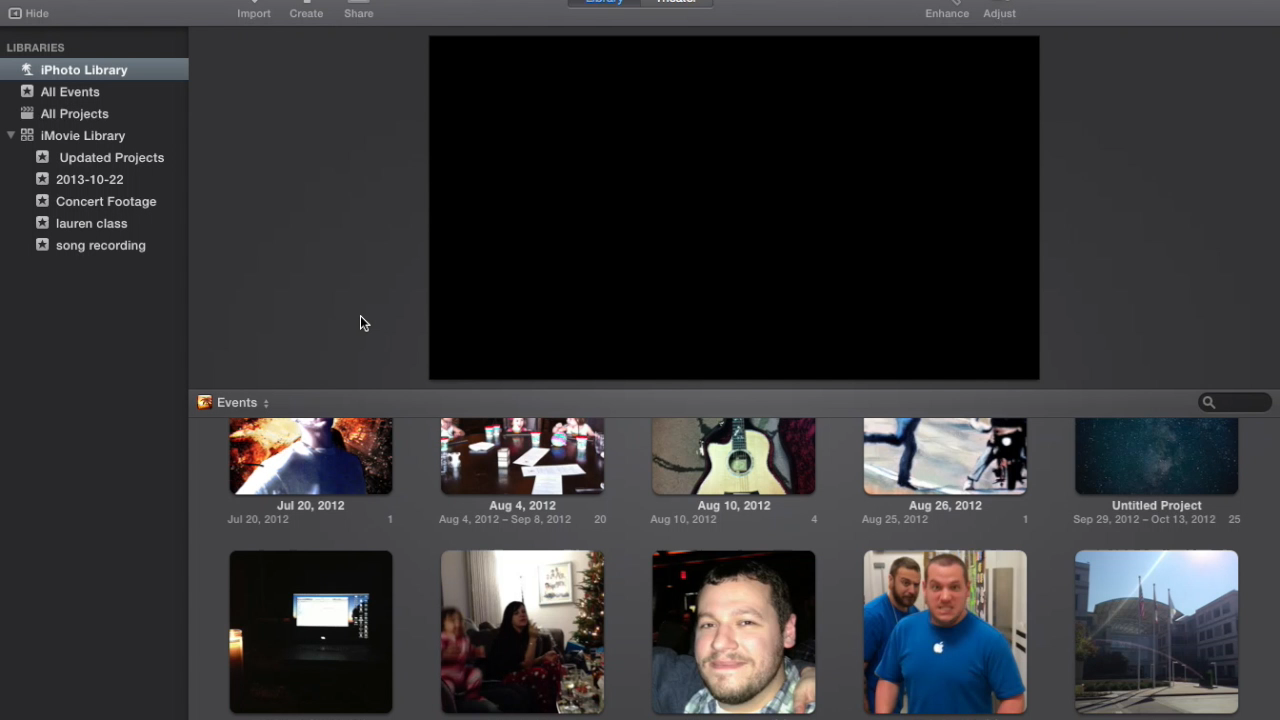Click the iMovie Library grid icon

[x=27, y=135]
